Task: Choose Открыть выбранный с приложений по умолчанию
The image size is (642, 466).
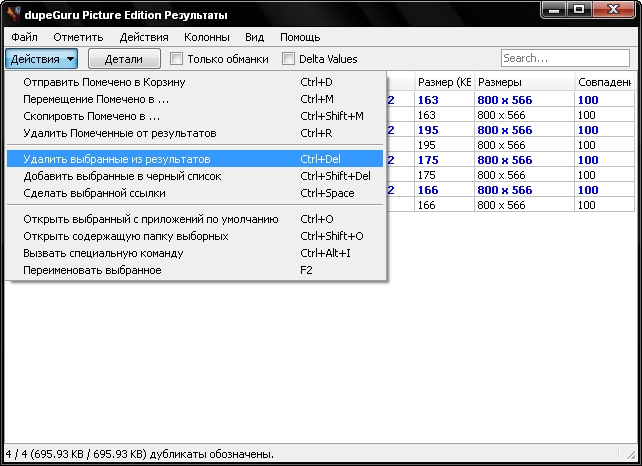Action: tap(195, 219)
